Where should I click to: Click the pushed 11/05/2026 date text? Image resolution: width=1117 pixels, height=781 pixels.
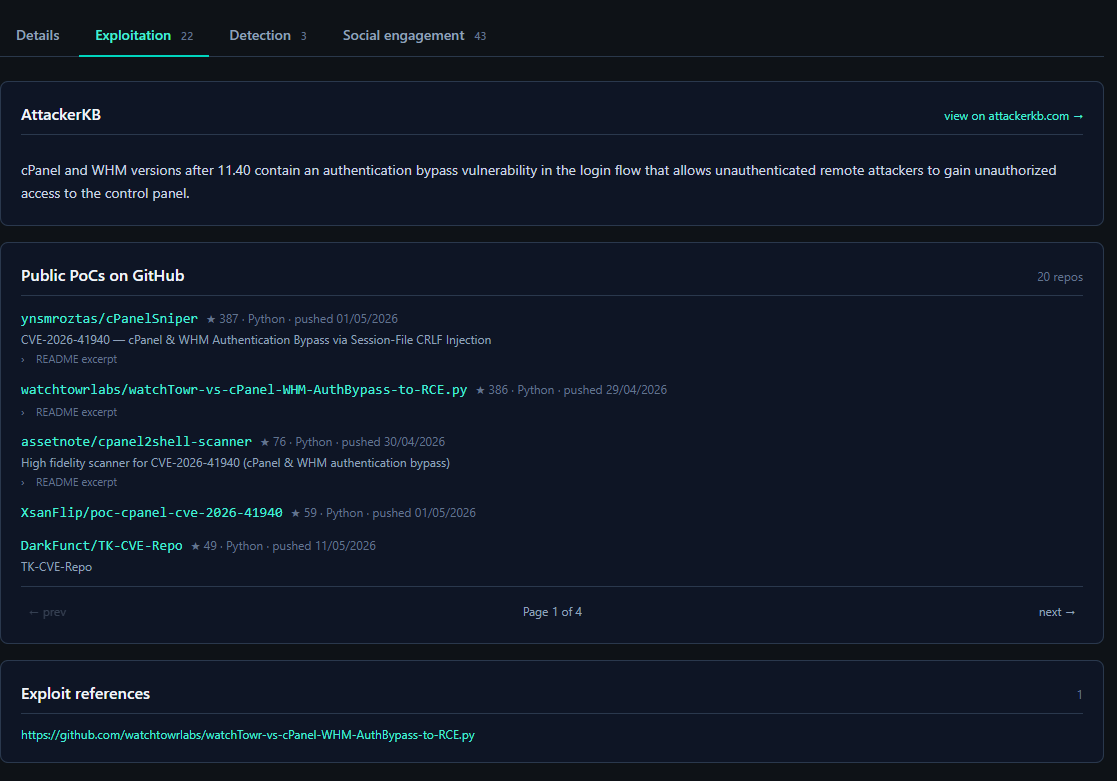pyautogui.click(x=324, y=546)
